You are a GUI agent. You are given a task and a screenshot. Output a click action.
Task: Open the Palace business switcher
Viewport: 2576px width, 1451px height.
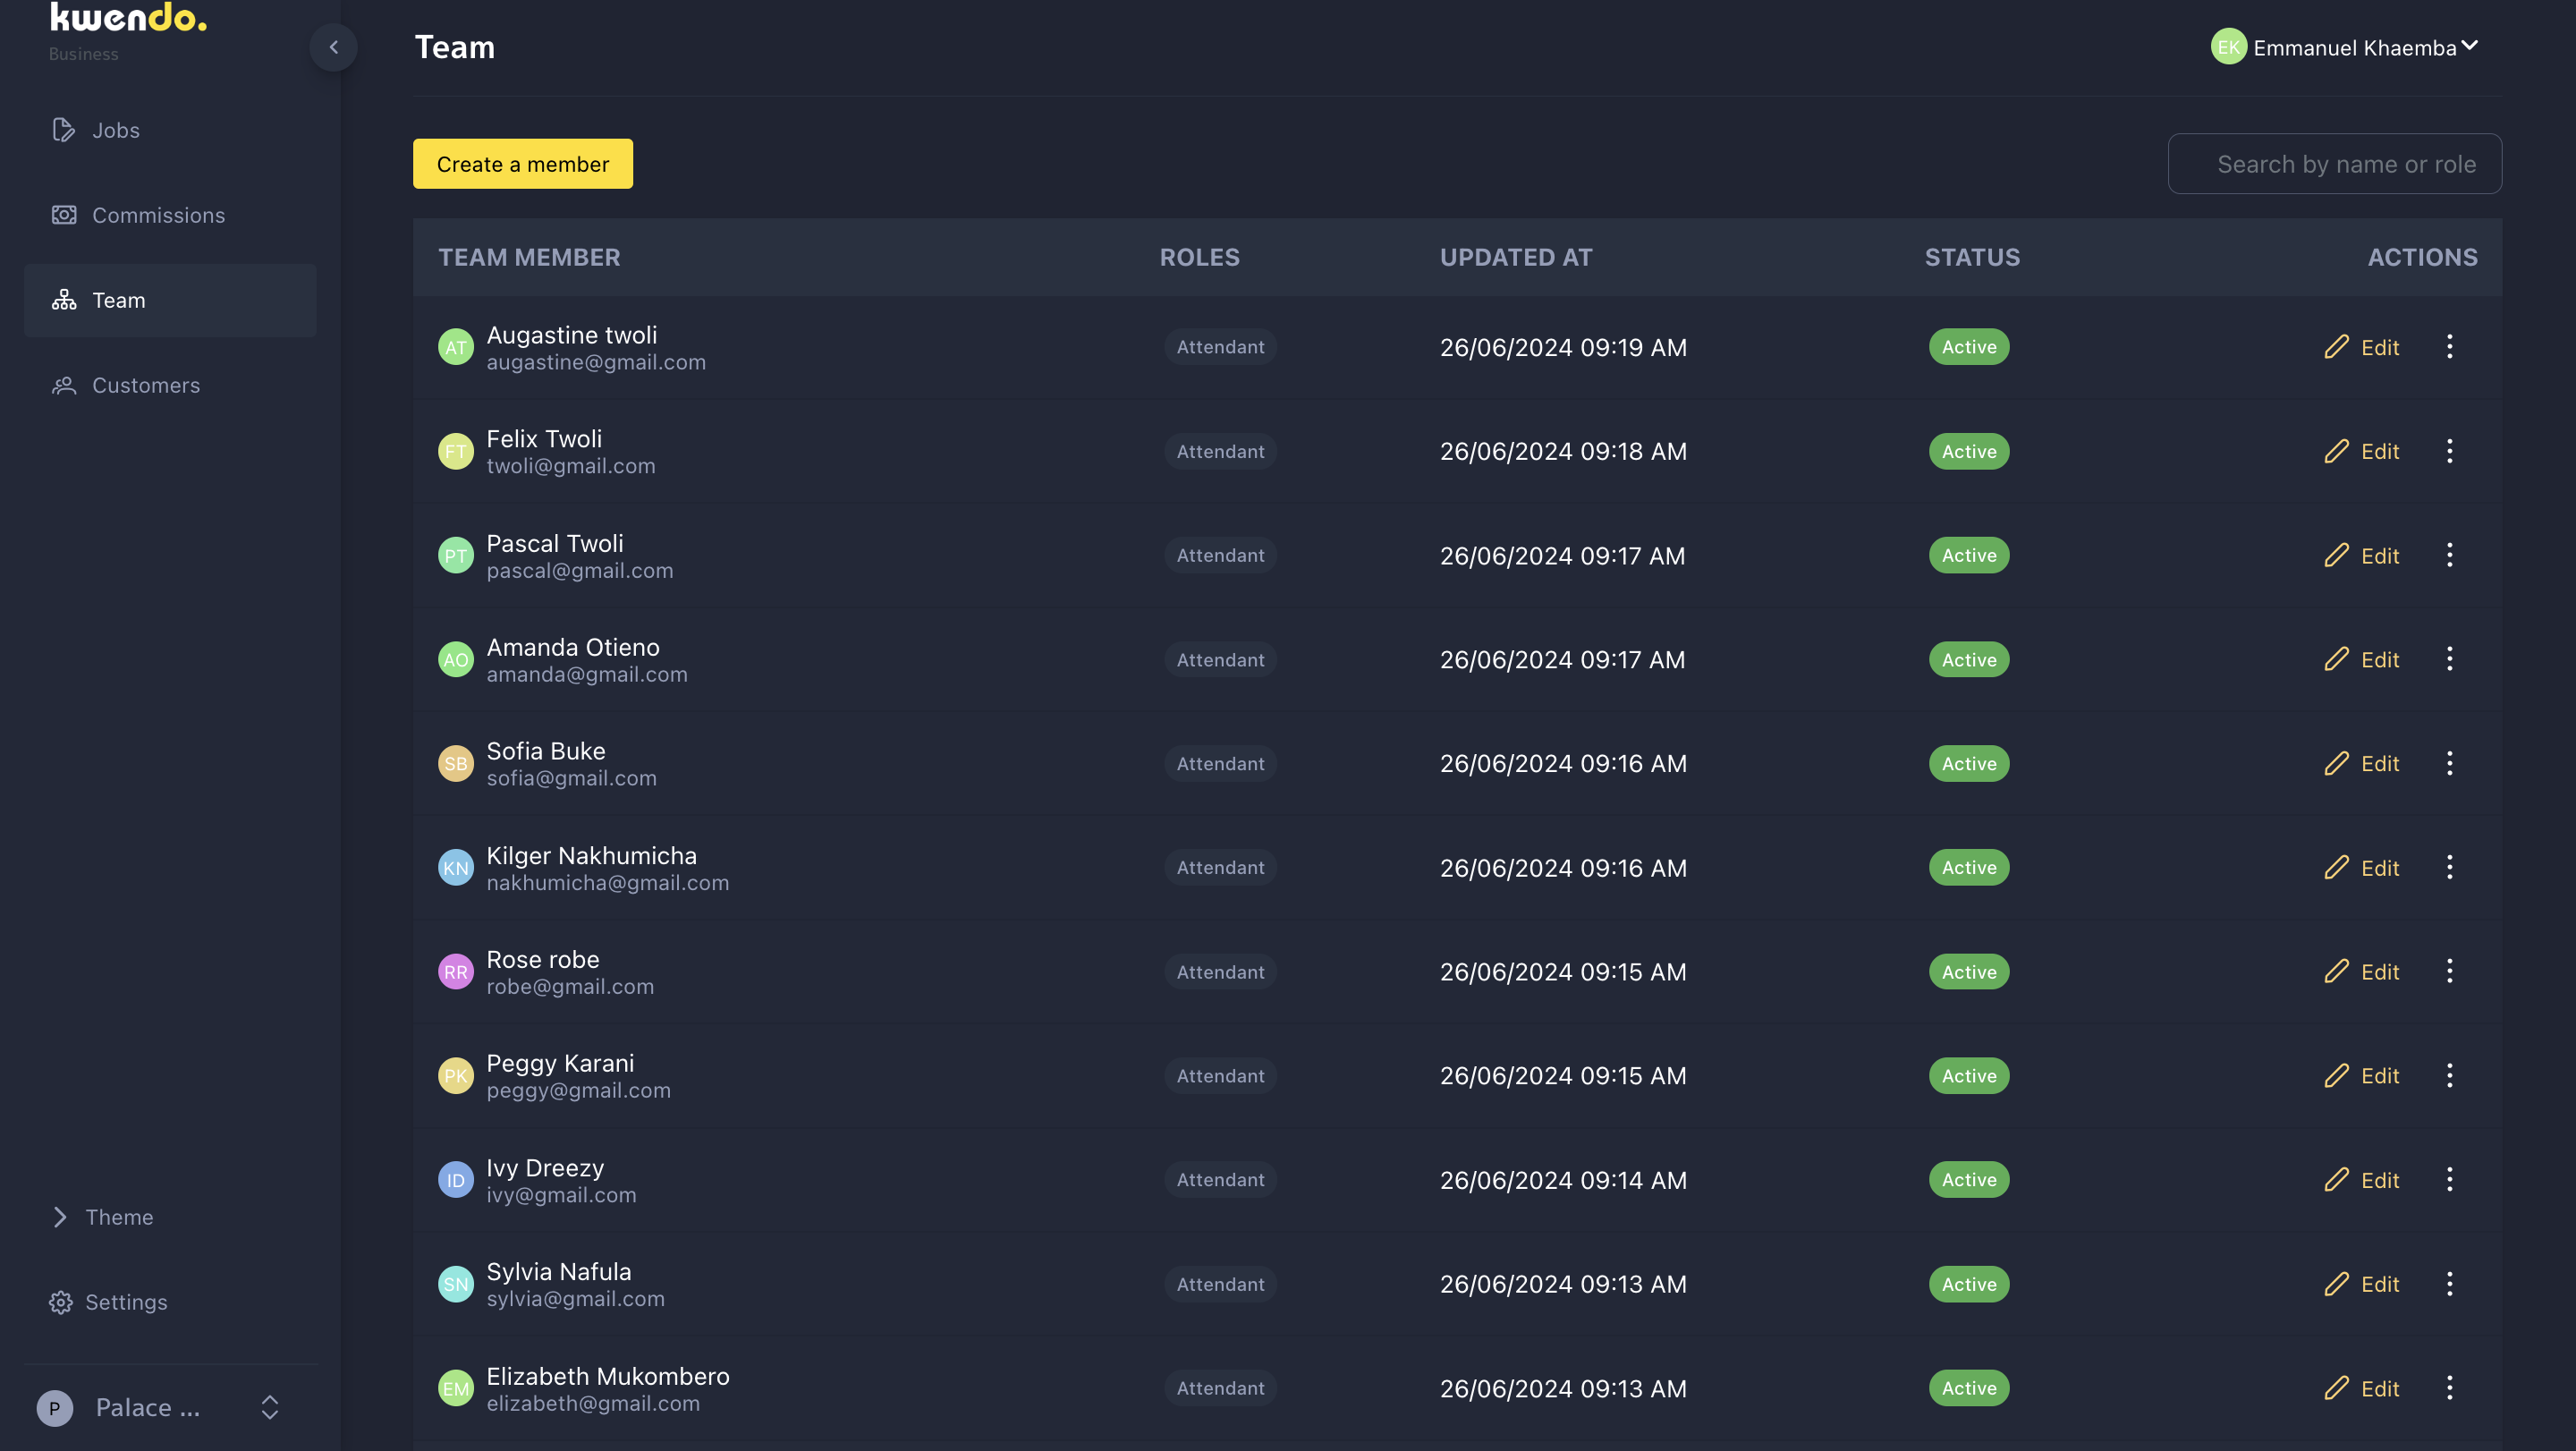160,1407
